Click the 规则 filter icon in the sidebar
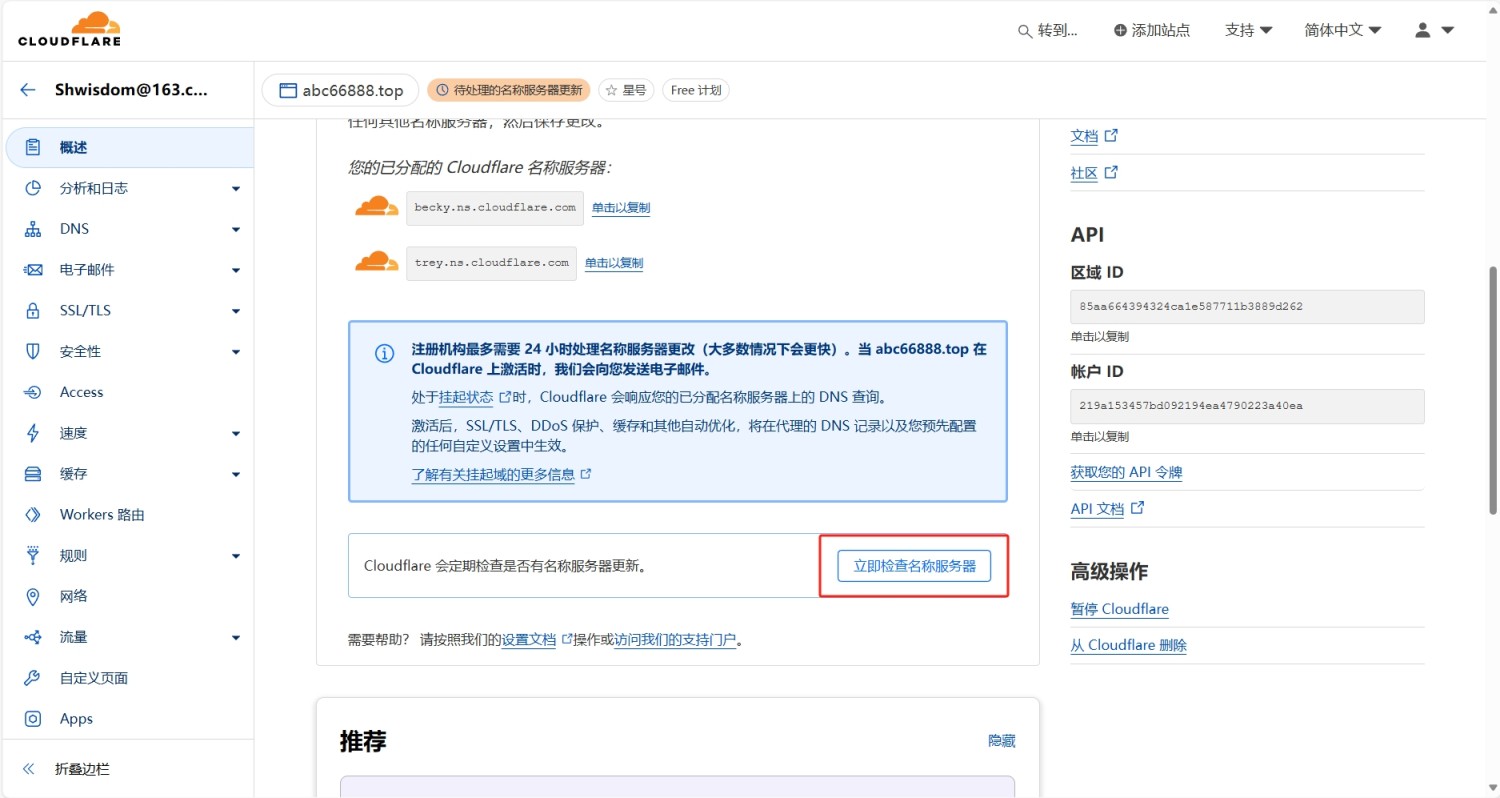The height and width of the screenshot is (798, 1500). pos(33,555)
